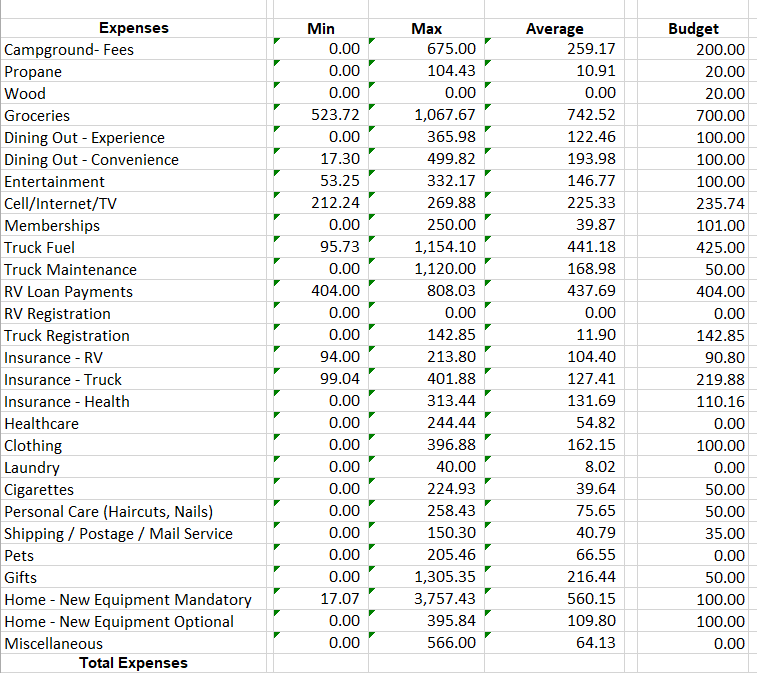Click the Miscellaneous row label

53,644
